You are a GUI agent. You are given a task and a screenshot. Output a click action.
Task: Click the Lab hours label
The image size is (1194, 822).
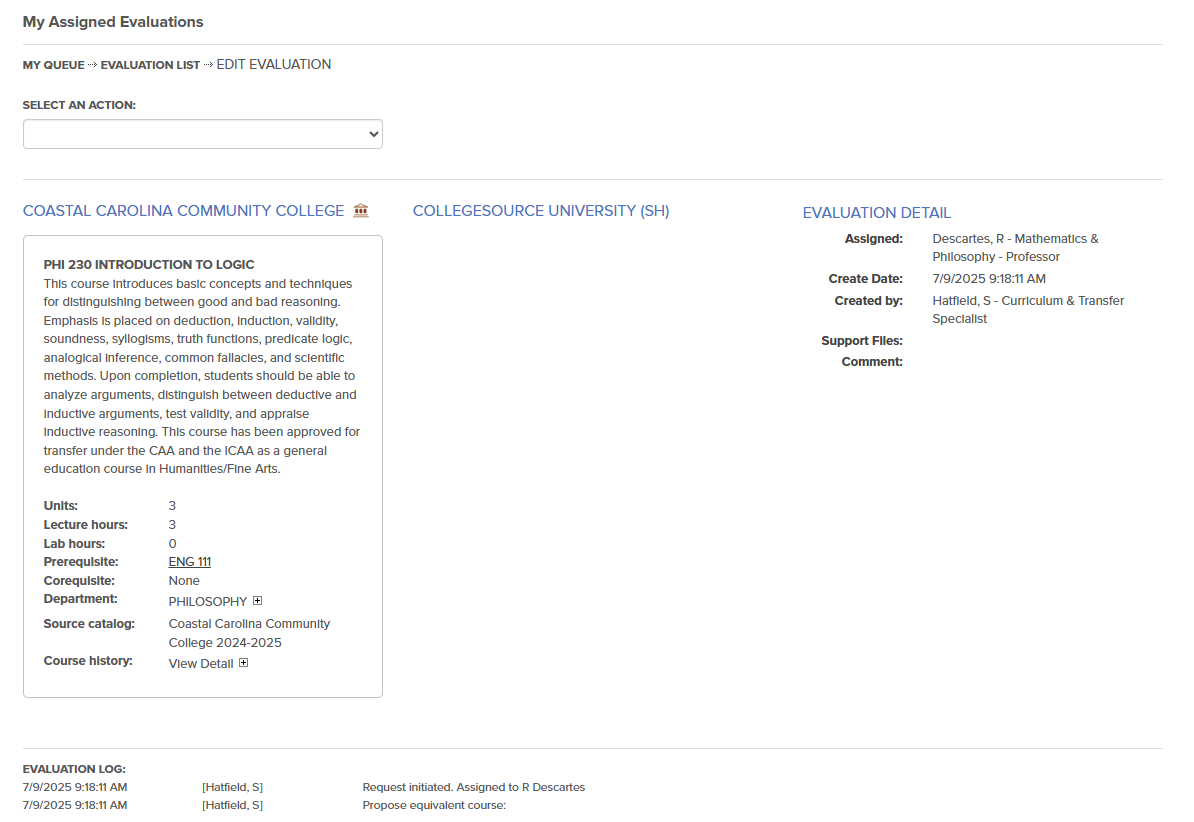(75, 543)
